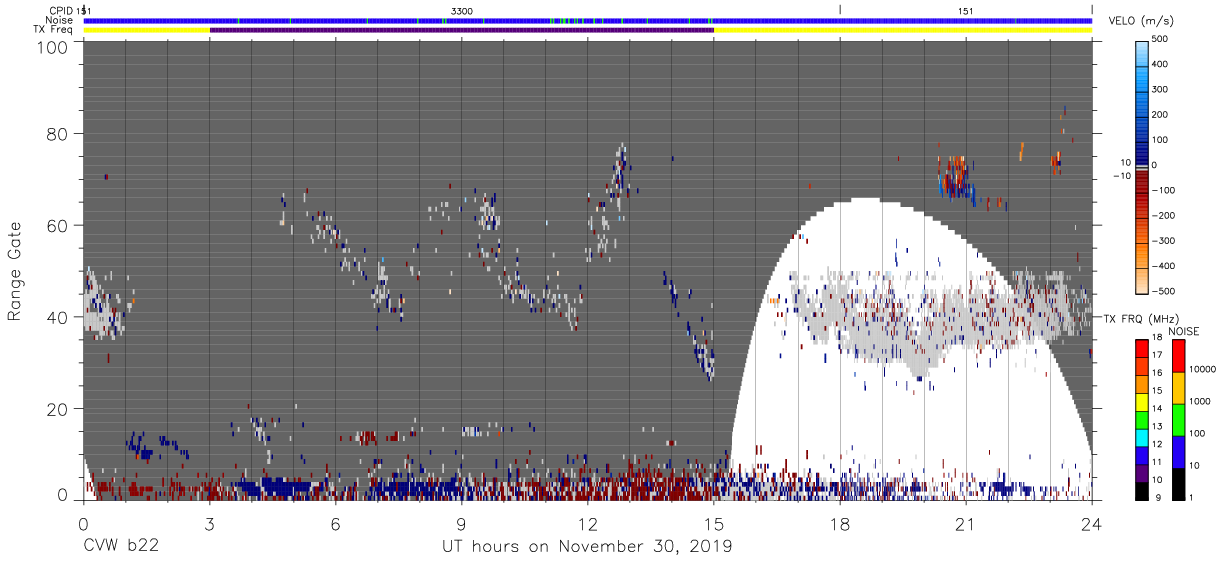Click the '13' TX frequency value
The width and height of the screenshot is (1228, 567).
click(x=1159, y=427)
